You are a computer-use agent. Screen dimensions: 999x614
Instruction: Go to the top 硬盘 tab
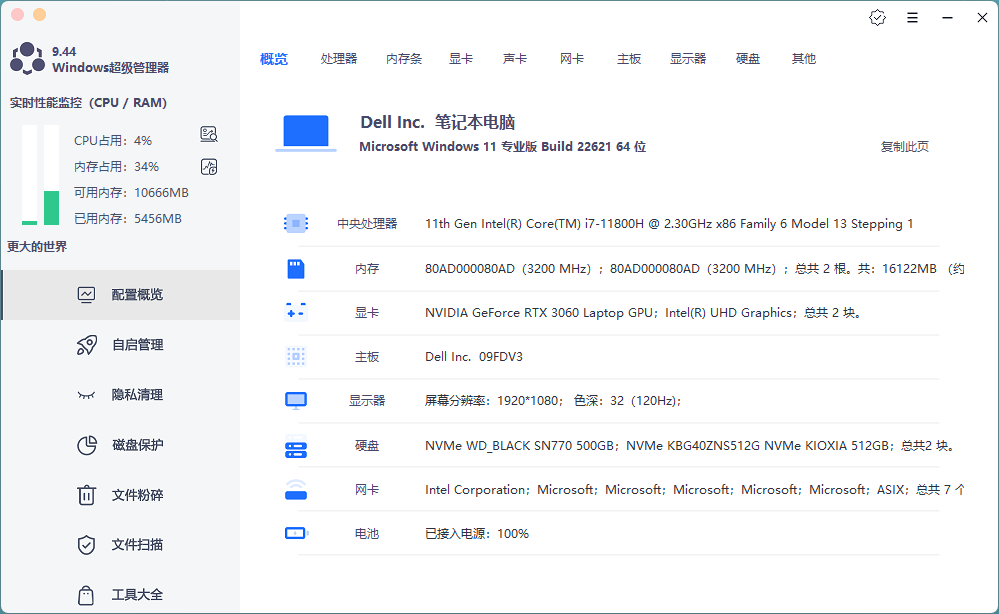tap(748, 59)
